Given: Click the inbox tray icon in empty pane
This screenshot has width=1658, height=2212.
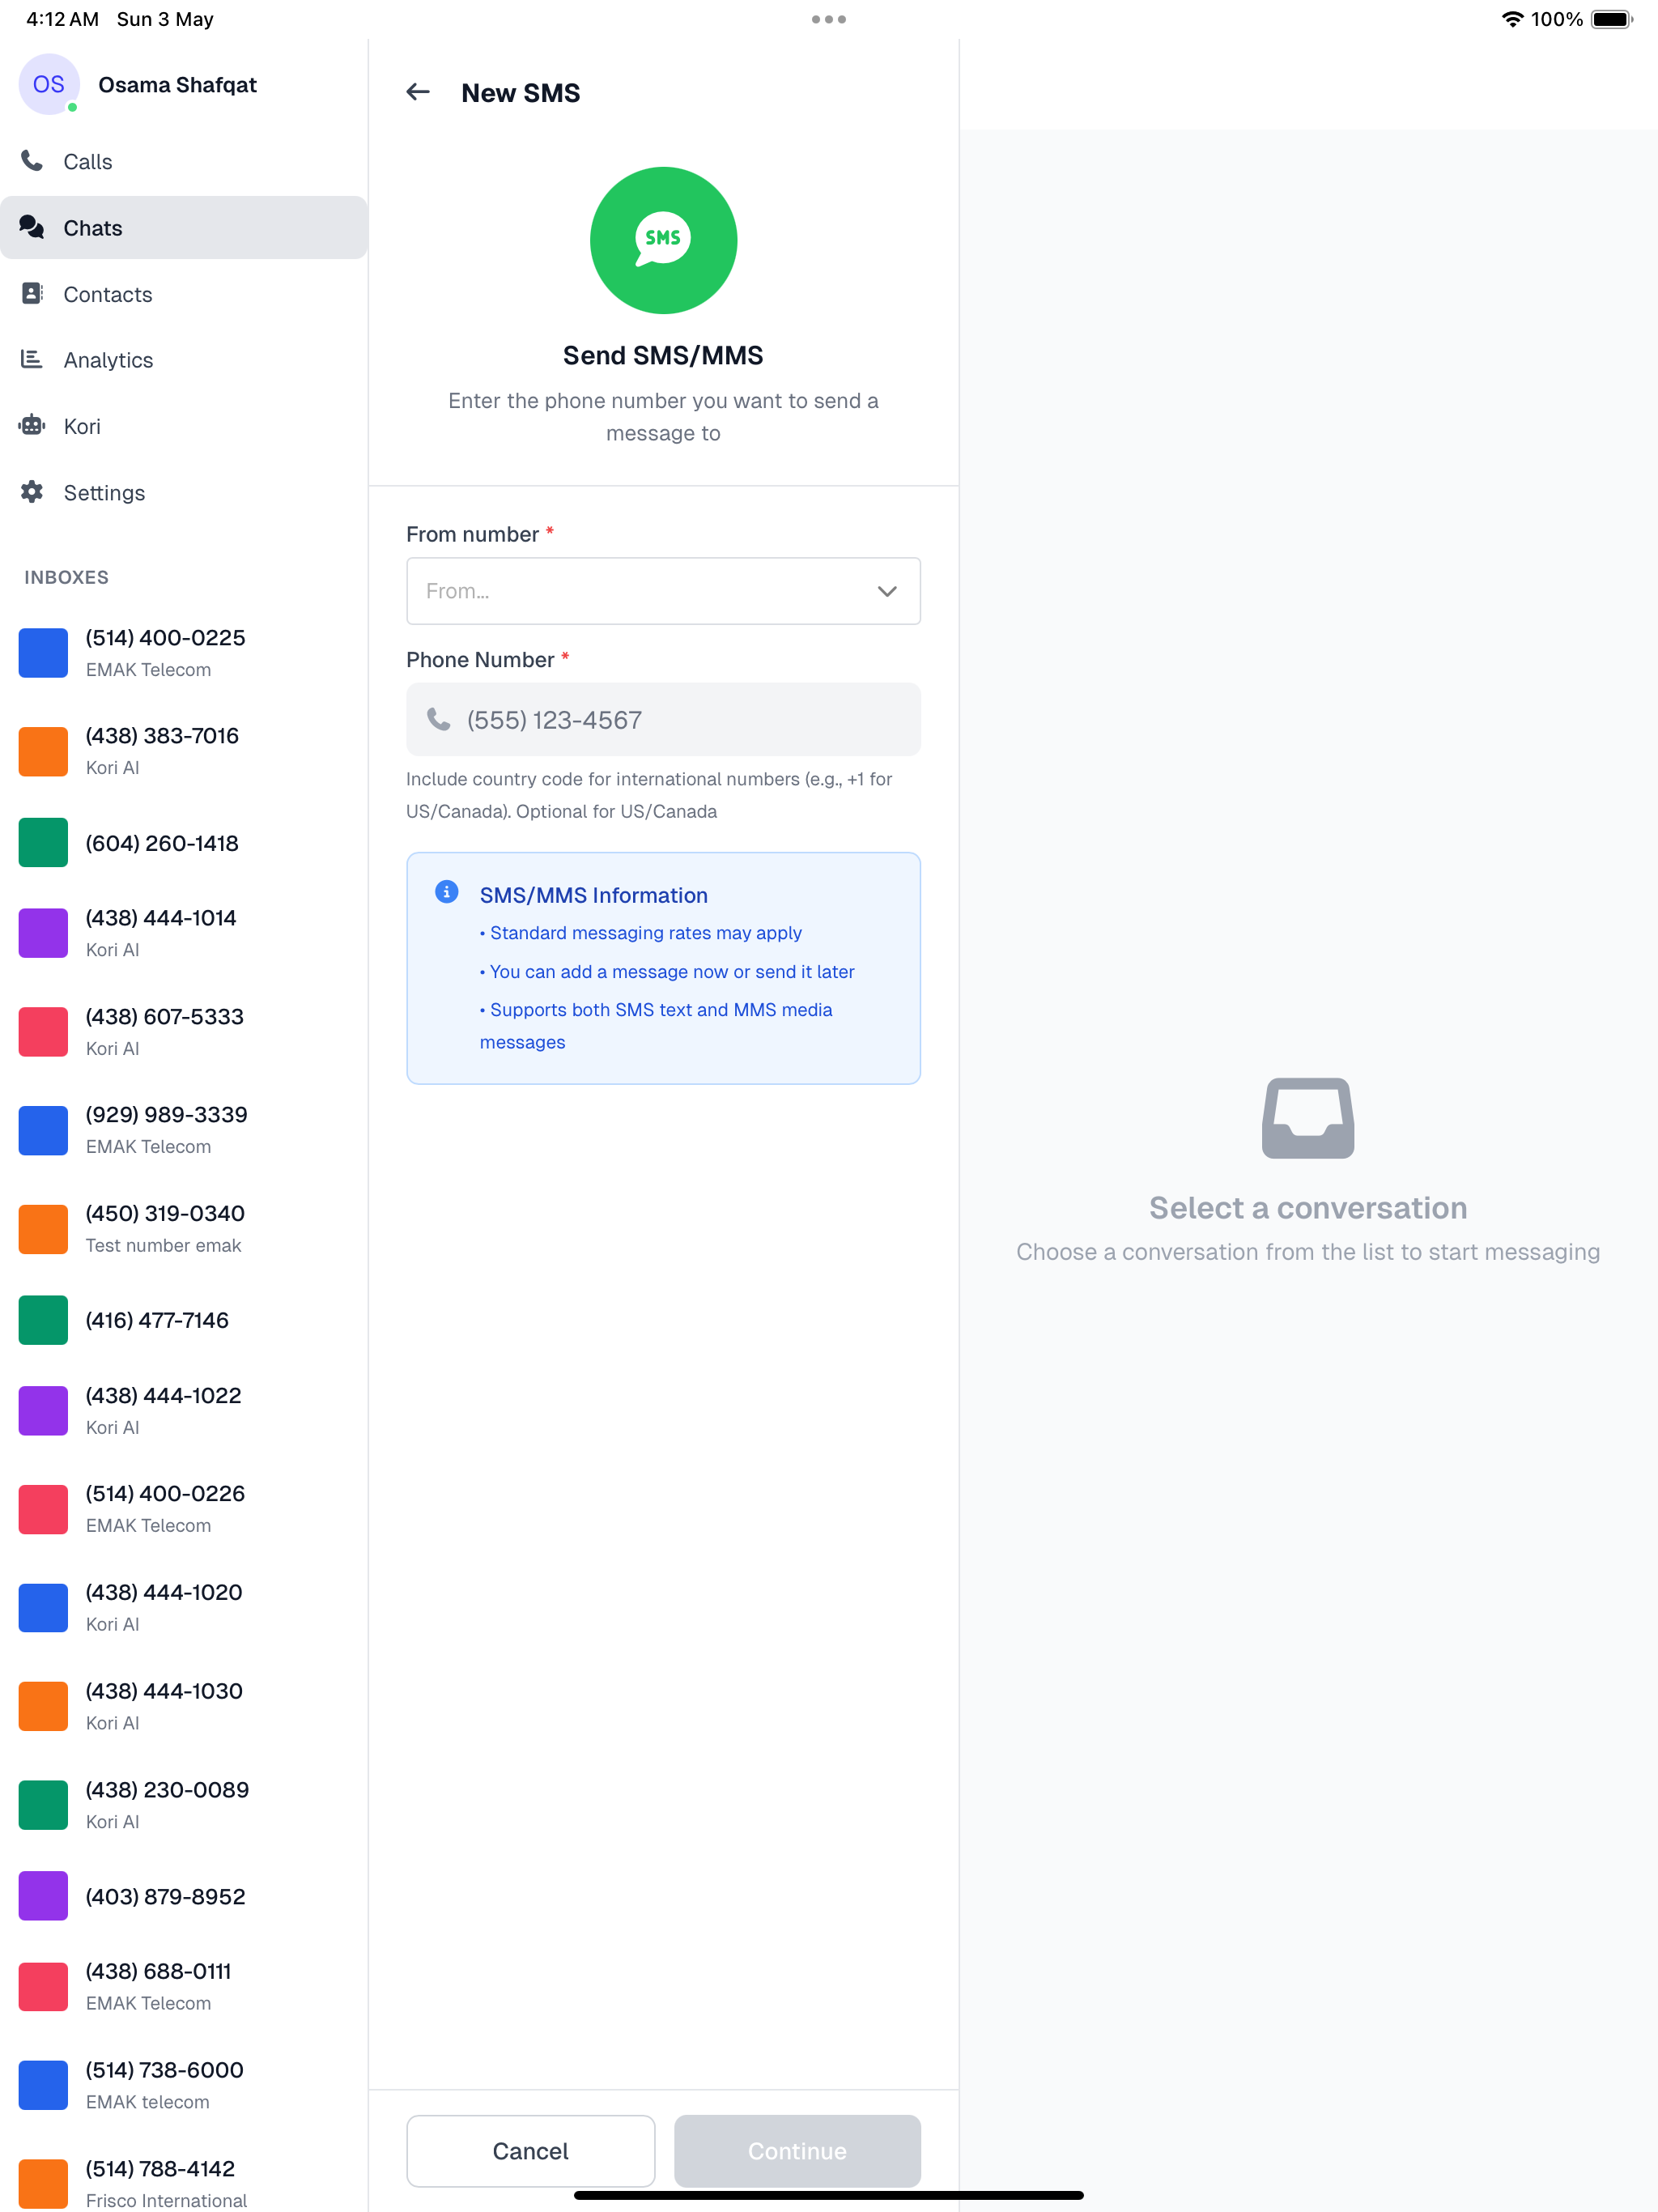Looking at the screenshot, I should tap(1308, 1118).
